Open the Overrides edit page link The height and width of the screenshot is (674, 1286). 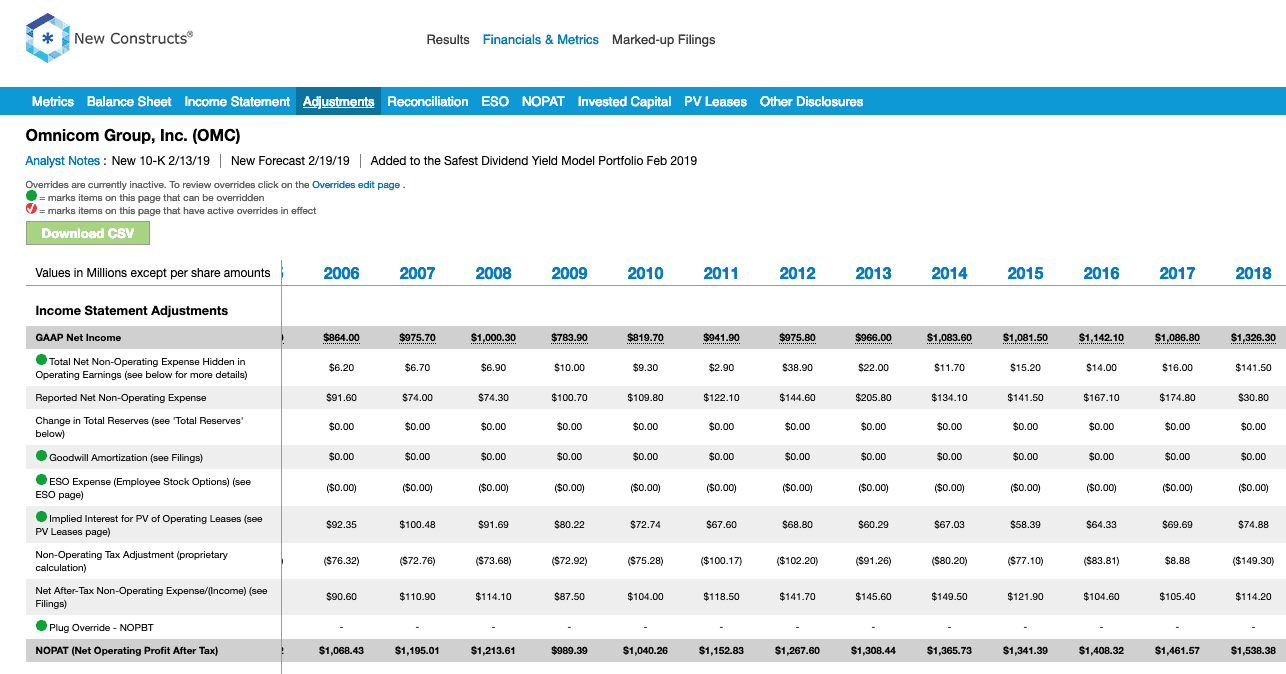coord(356,185)
